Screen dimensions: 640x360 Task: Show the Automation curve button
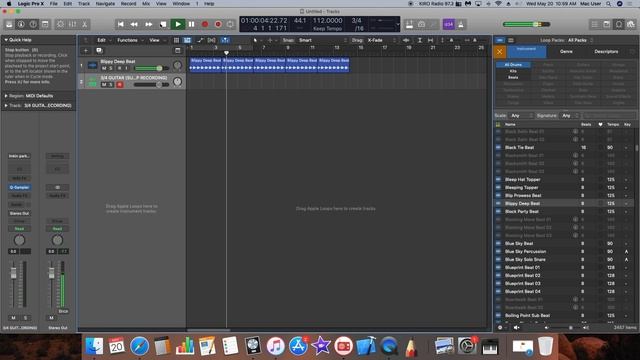(x=200, y=40)
